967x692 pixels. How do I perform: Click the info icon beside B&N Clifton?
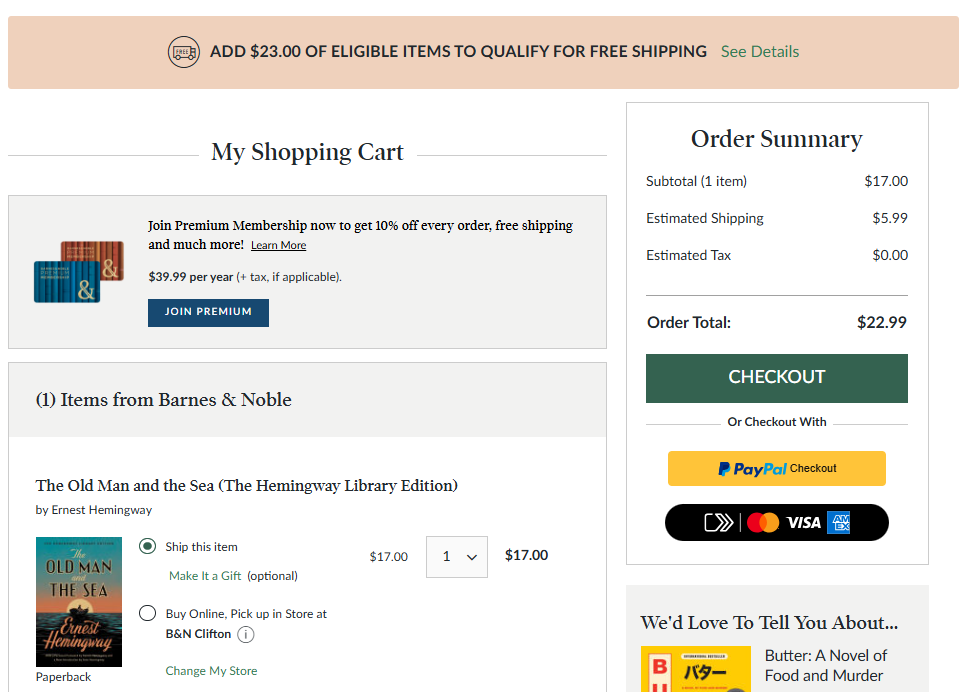244,634
